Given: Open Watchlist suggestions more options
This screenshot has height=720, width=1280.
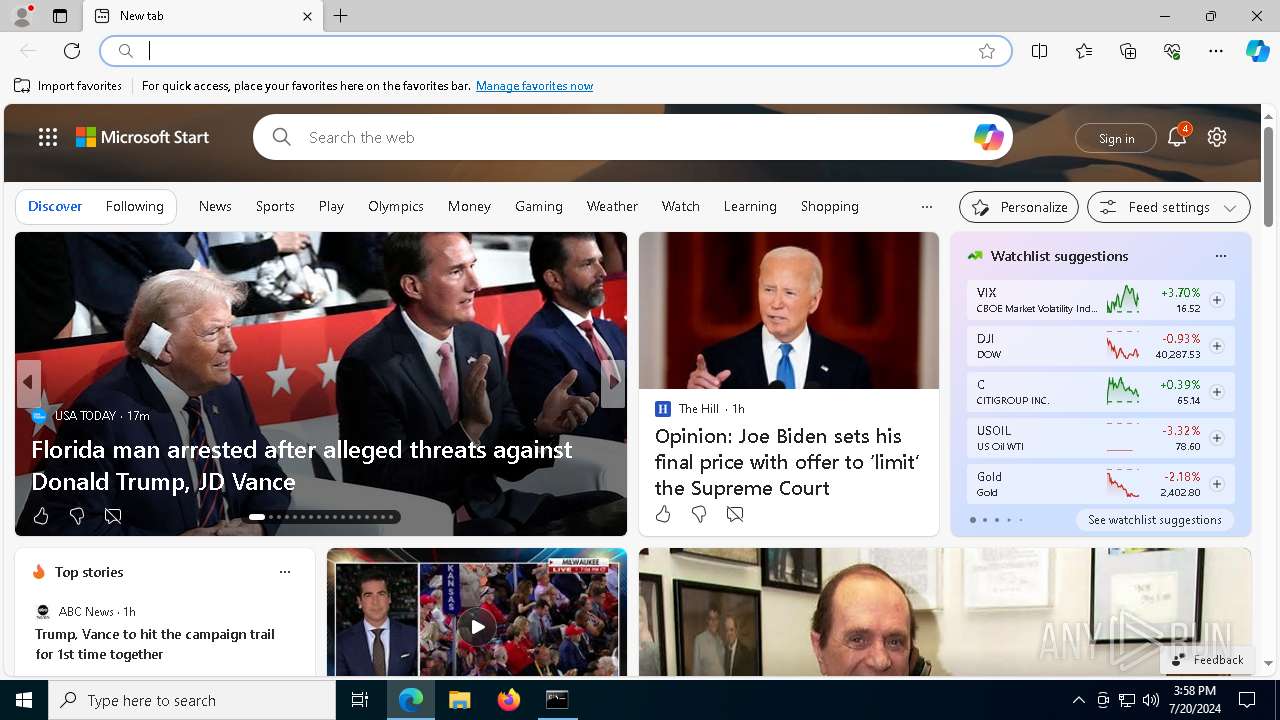Looking at the screenshot, I should pos(1221,256).
